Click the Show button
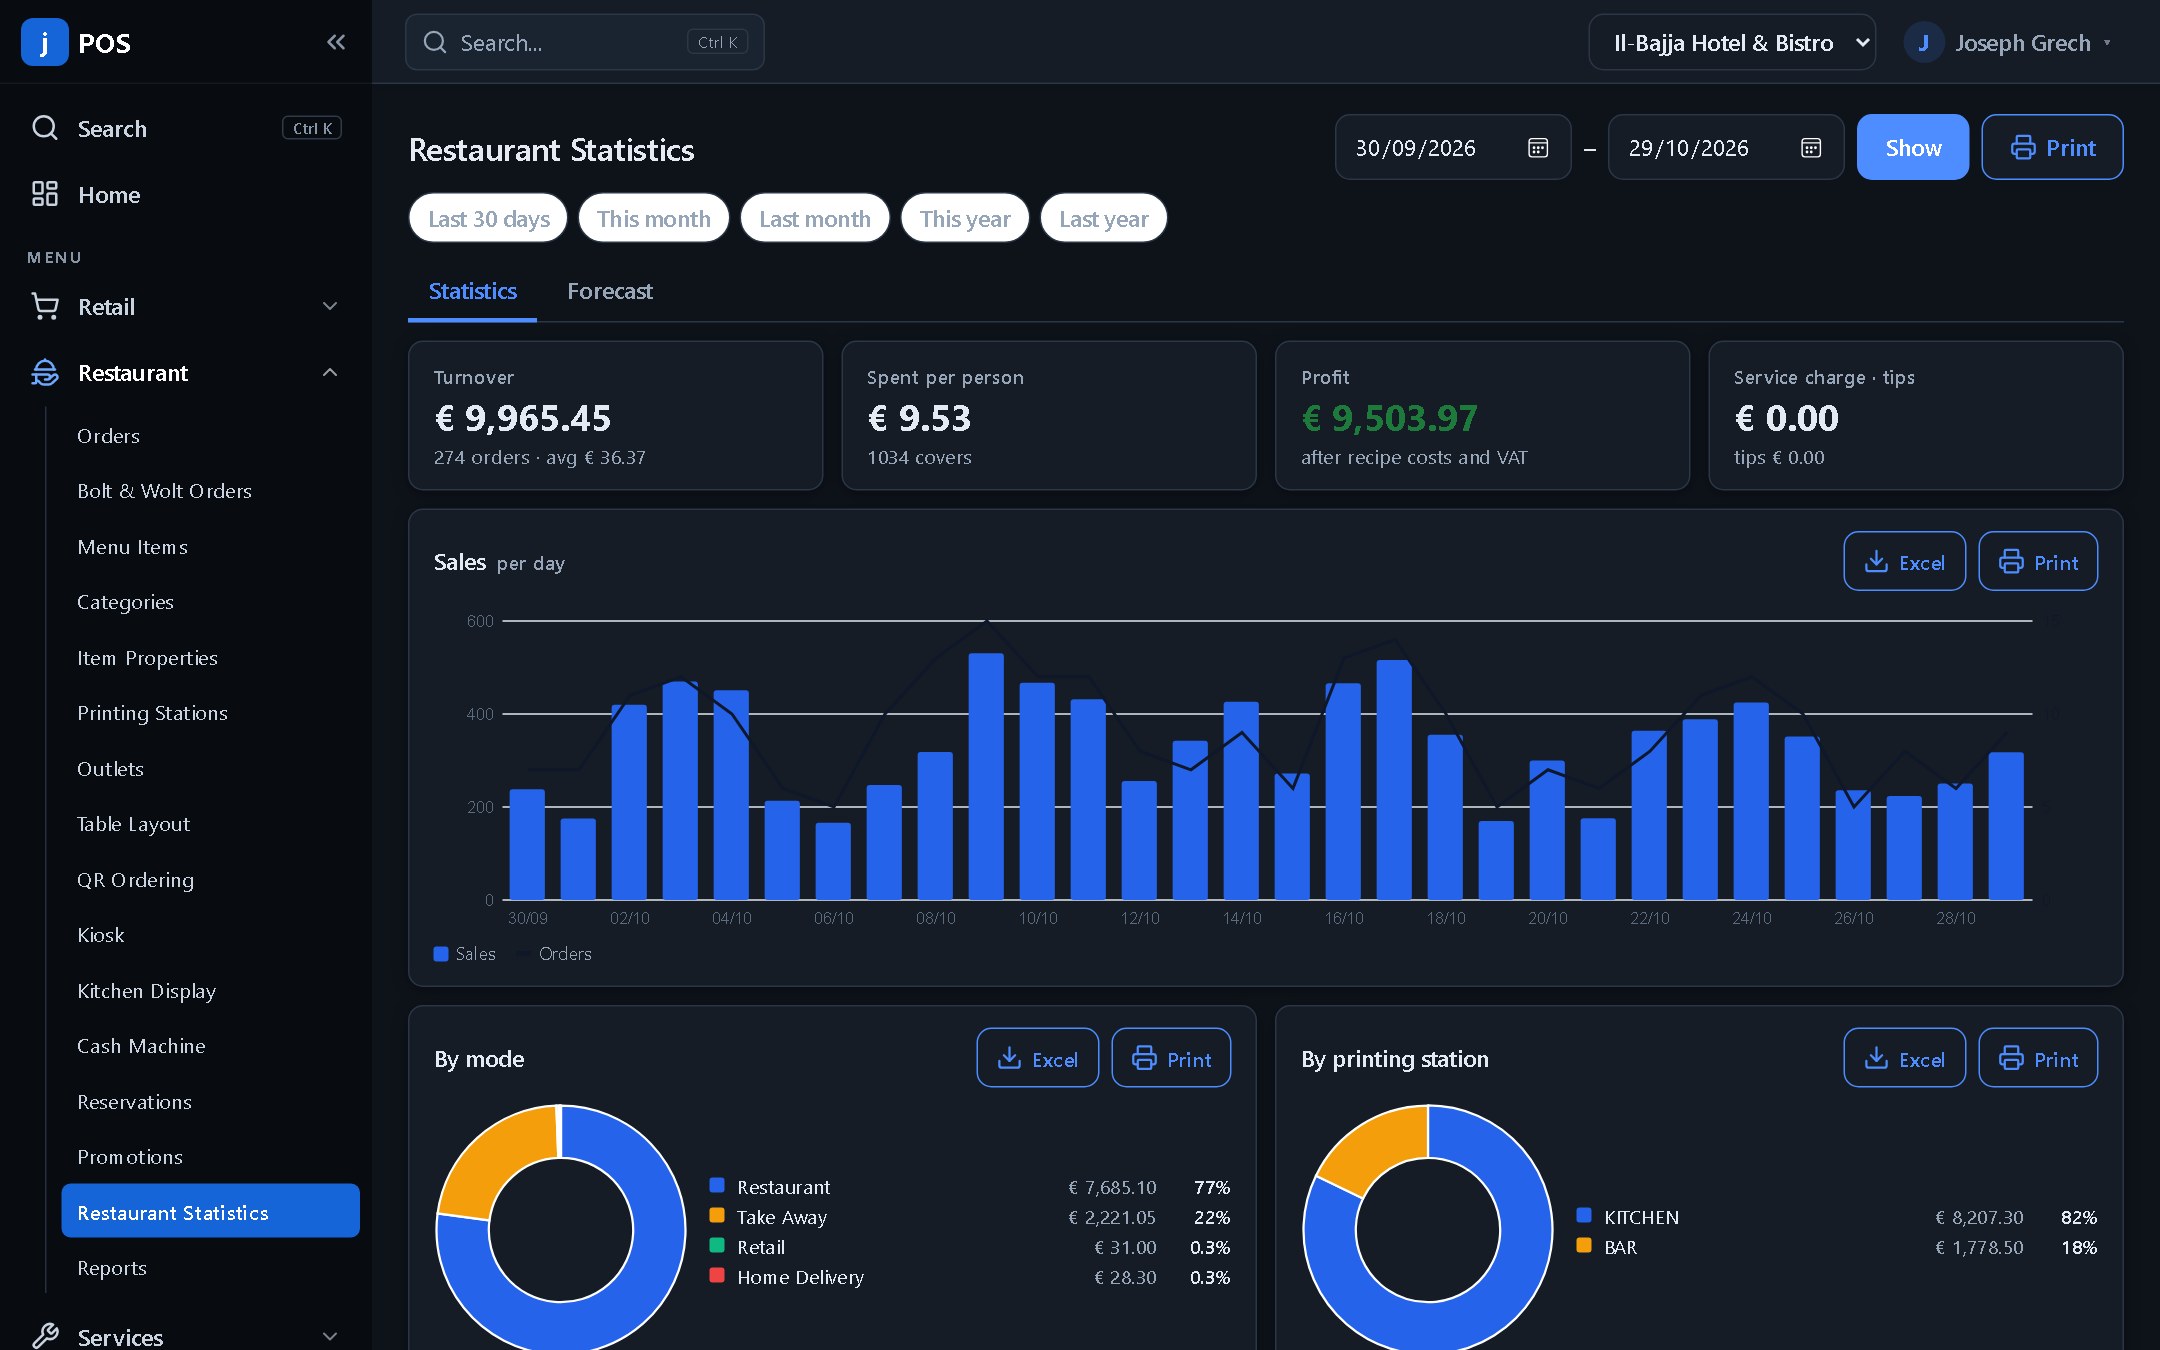The image size is (2160, 1350). [x=1913, y=147]
